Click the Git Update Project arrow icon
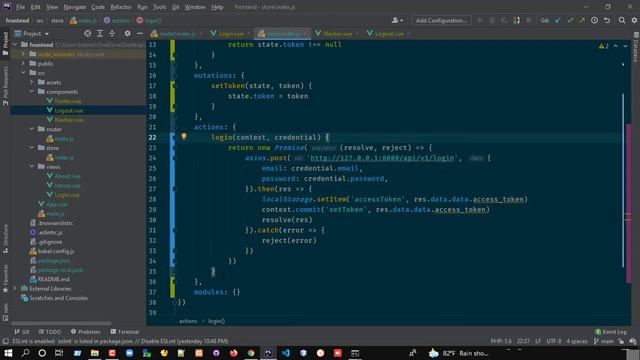 558,20
